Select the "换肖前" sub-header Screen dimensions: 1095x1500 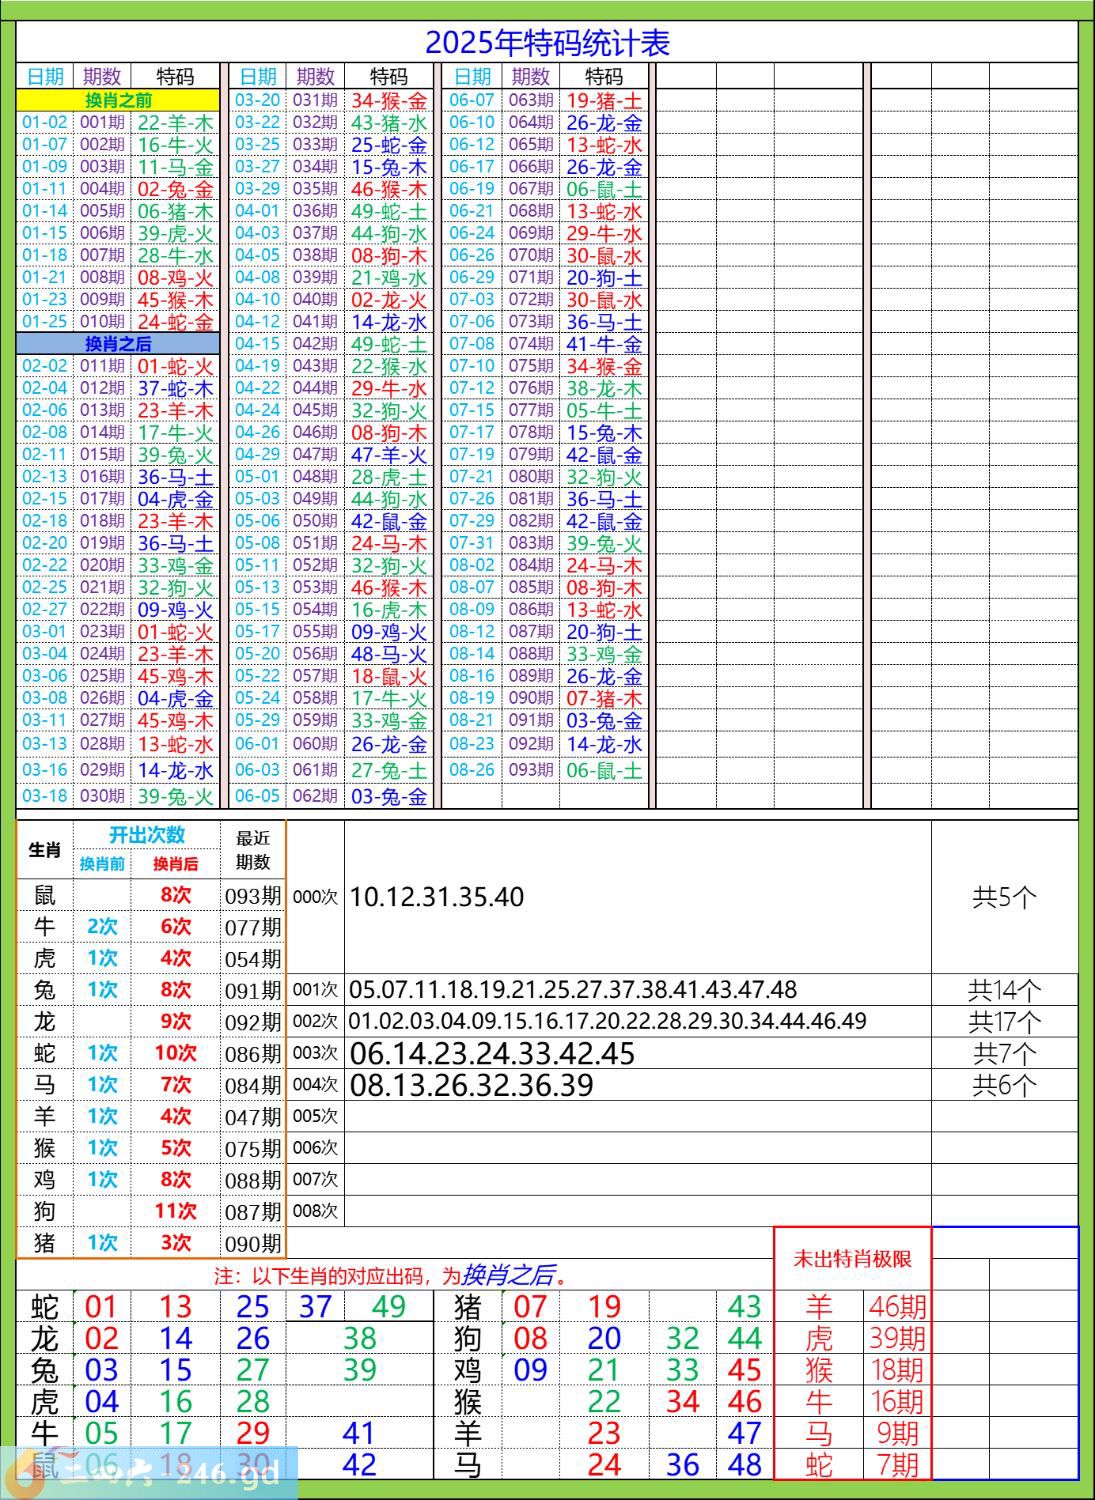pos(102,864)
